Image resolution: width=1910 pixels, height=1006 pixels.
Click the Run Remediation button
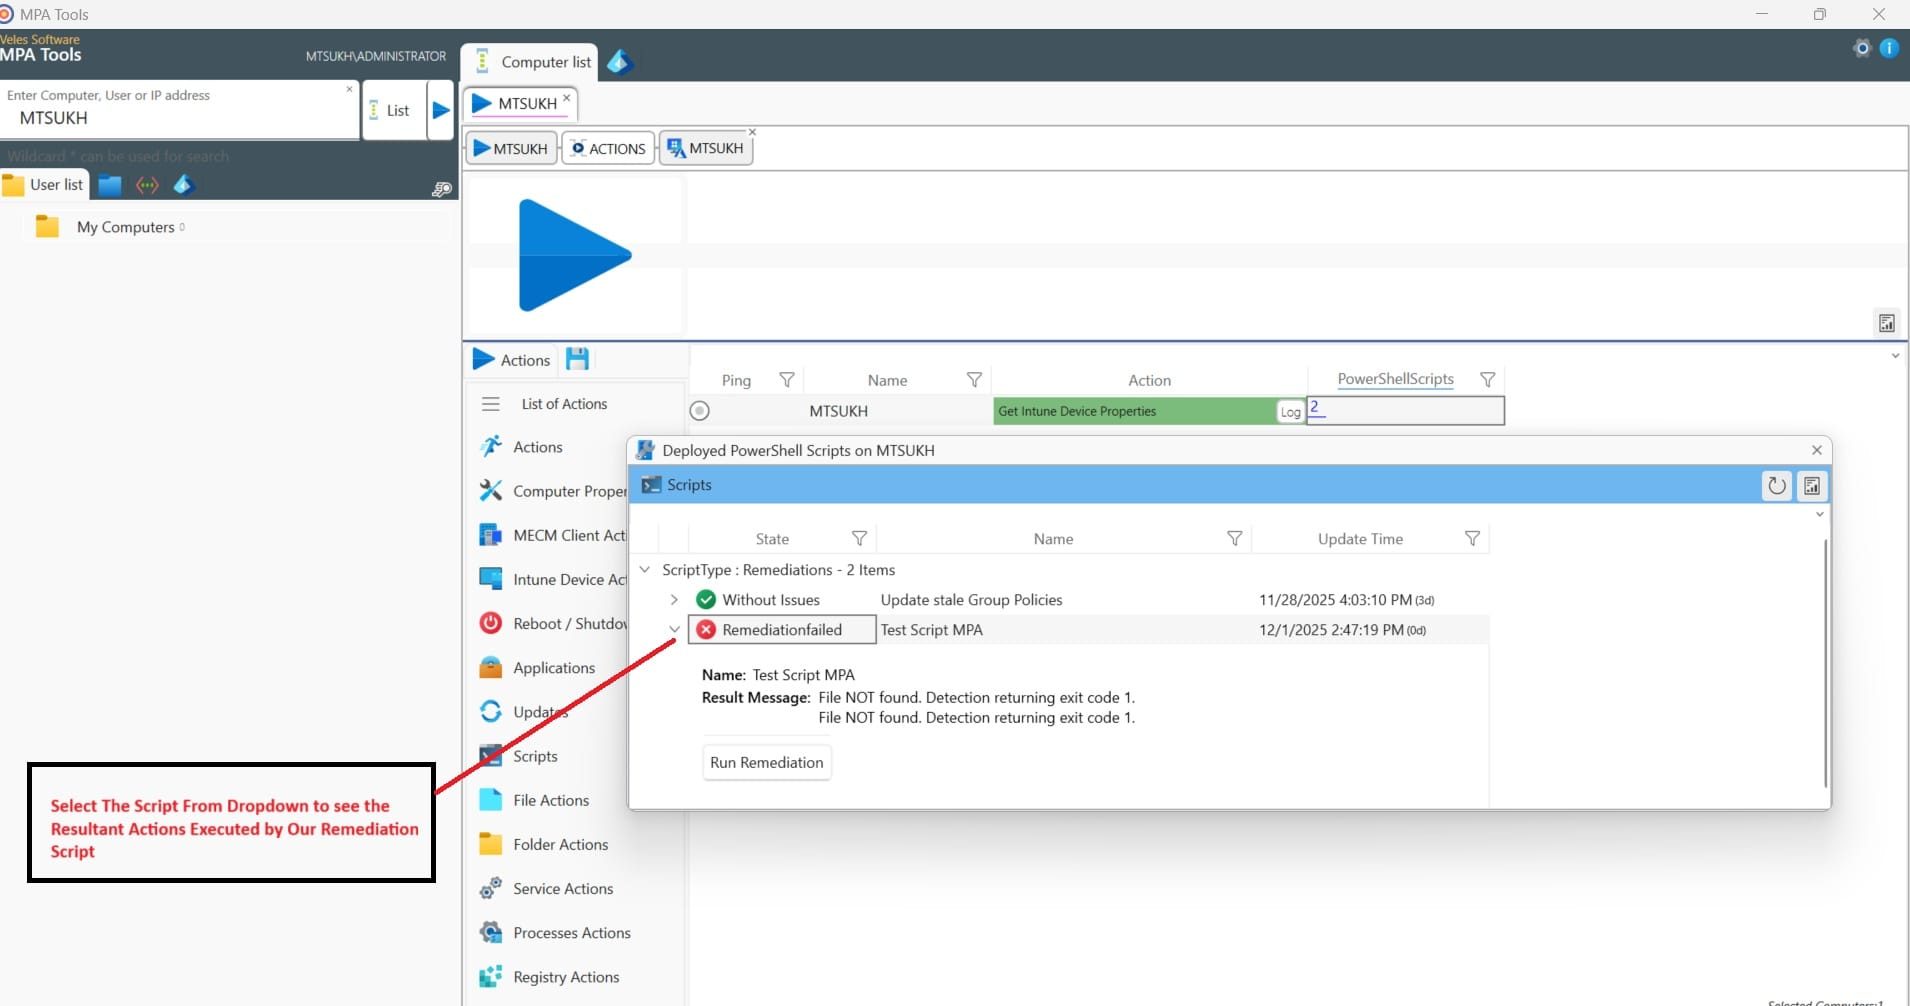point(767,762)
